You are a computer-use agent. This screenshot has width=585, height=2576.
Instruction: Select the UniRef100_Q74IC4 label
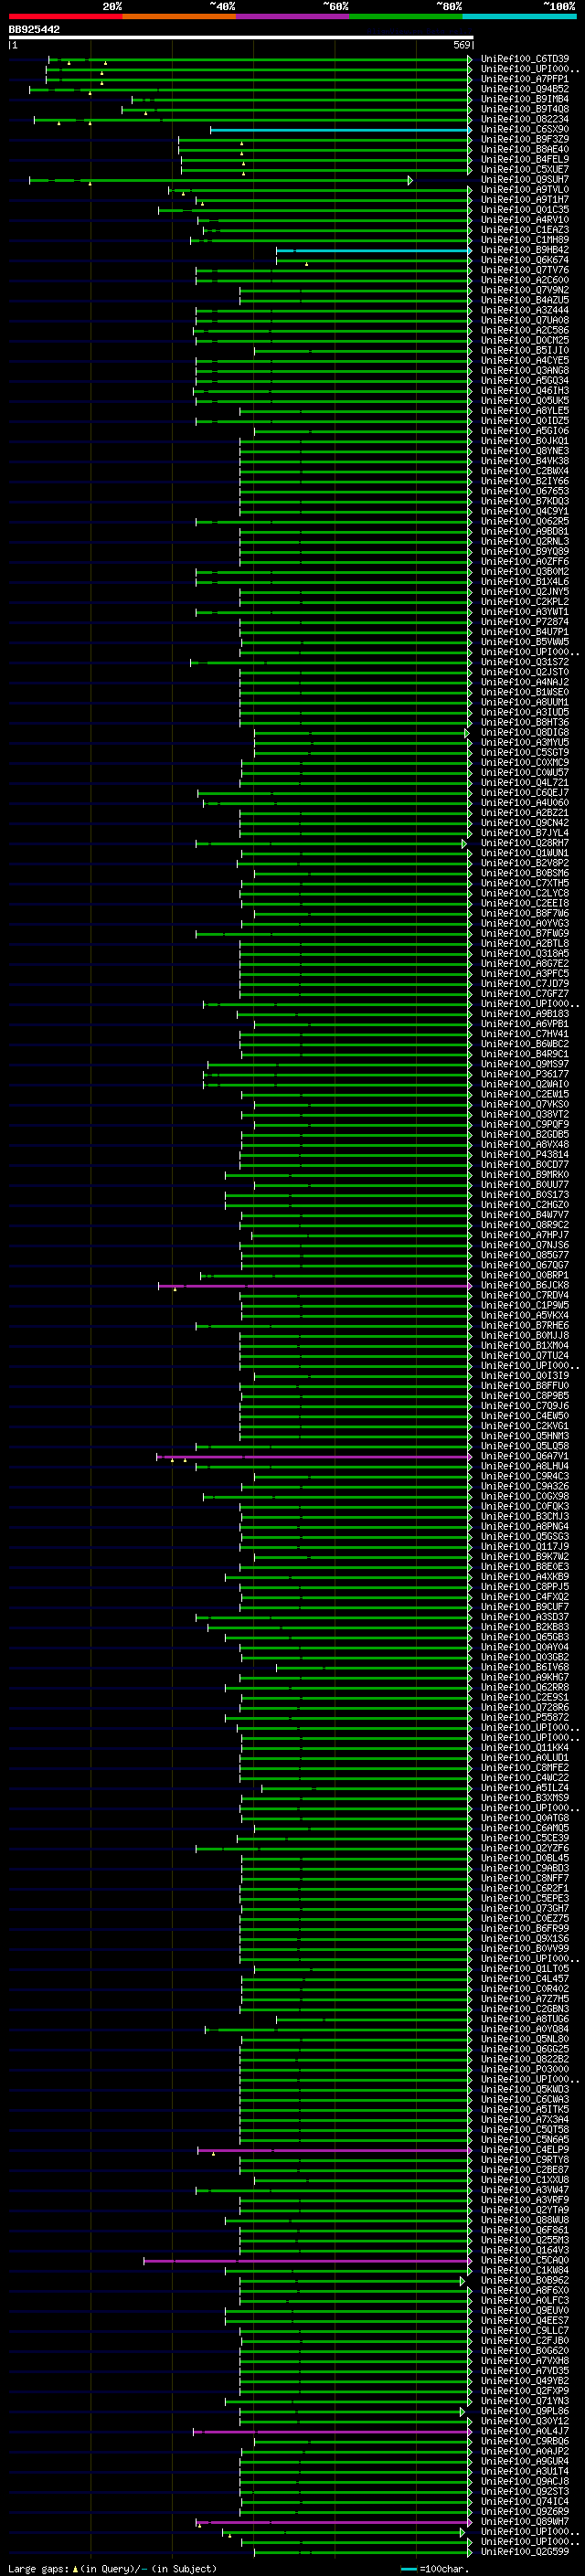pyautogui.click(x=525, y=2503)
